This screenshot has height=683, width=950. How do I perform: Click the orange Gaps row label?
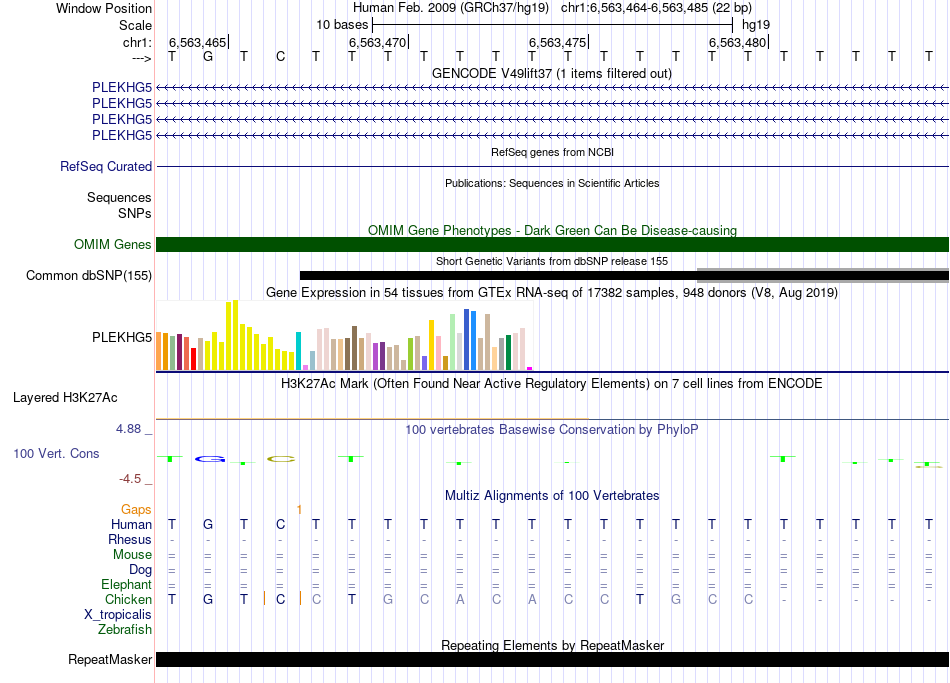(136, 510)
